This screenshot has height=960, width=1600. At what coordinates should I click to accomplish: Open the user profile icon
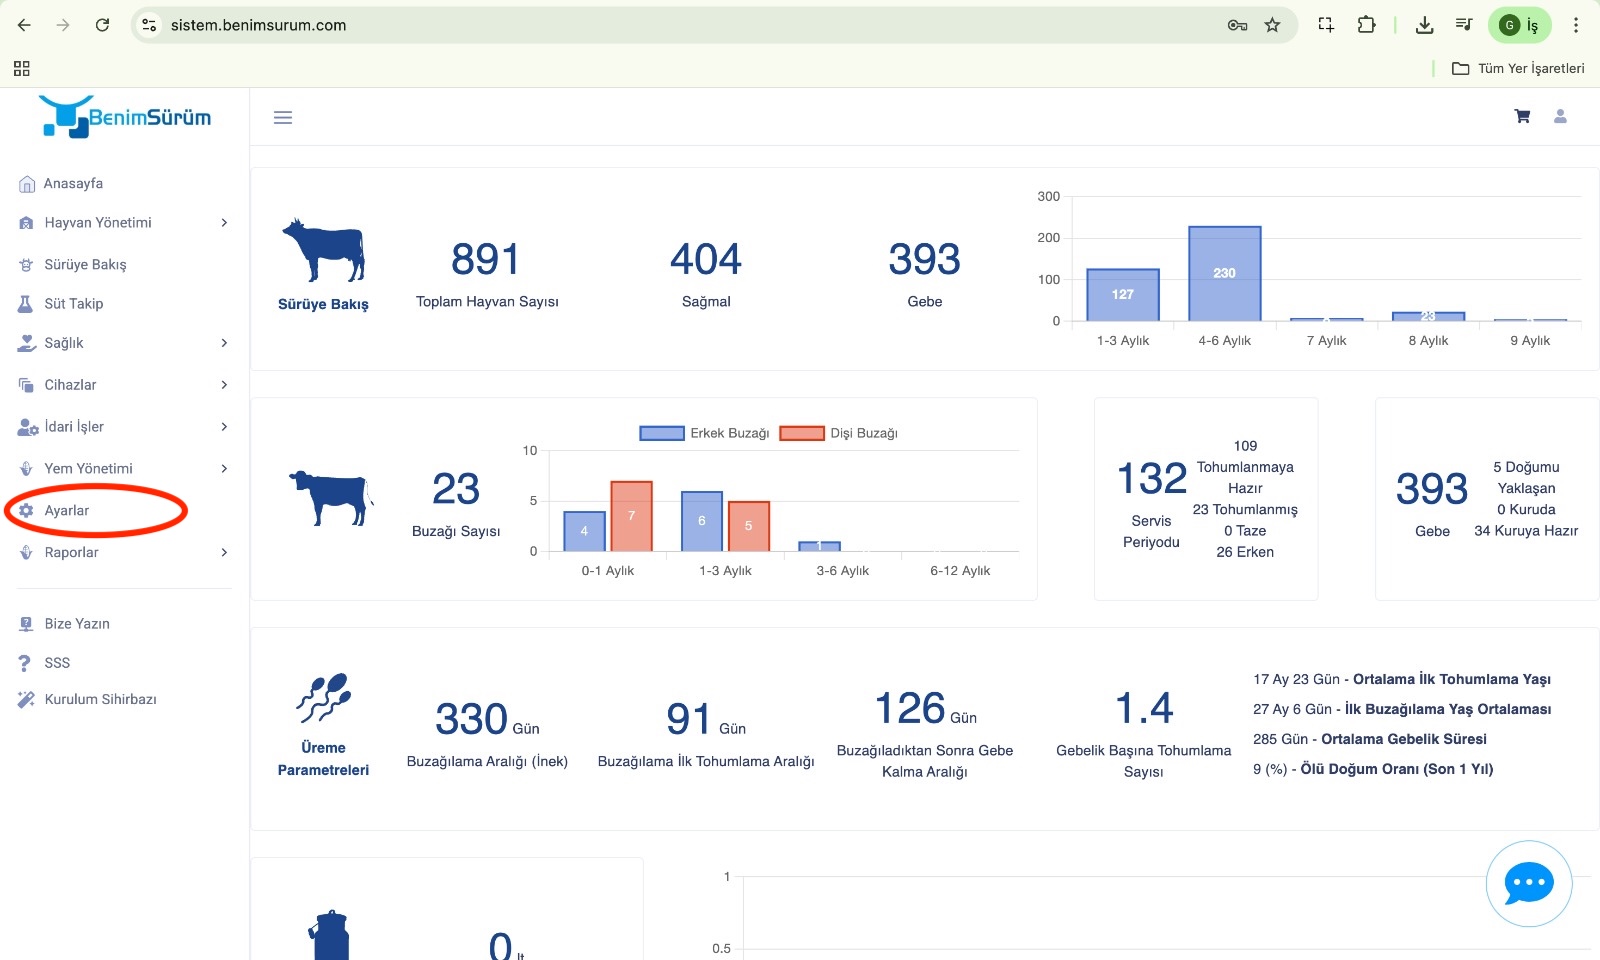pyautogui.click(x=1560, y=116)
